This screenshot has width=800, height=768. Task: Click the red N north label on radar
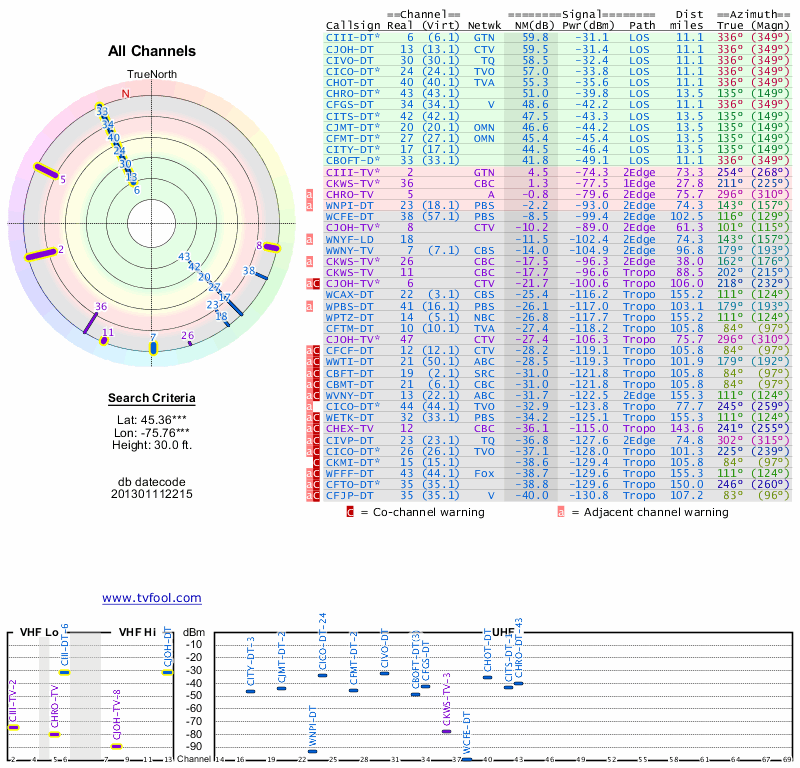pos(125,94)
